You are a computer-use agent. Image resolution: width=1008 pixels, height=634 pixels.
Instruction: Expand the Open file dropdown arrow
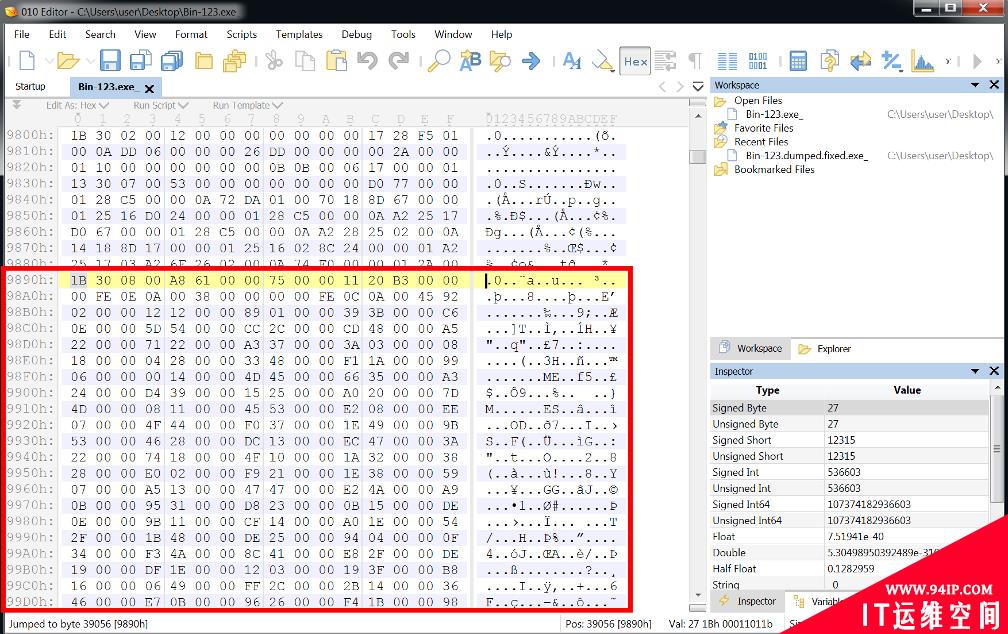click(90, 62)
